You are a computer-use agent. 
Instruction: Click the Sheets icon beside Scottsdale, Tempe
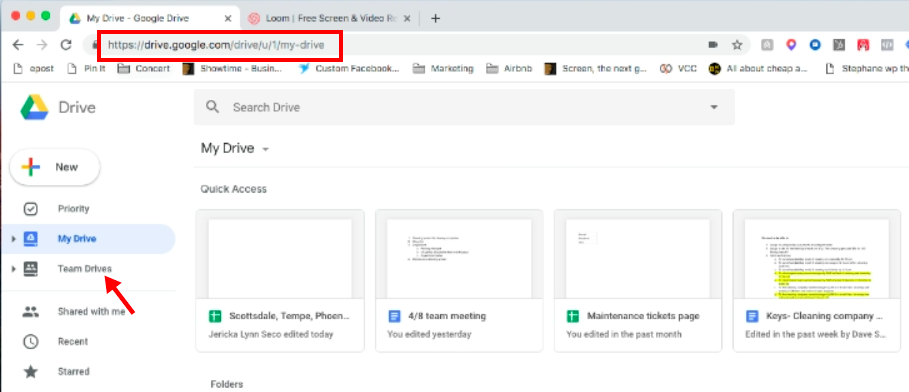tap(215, 317)
